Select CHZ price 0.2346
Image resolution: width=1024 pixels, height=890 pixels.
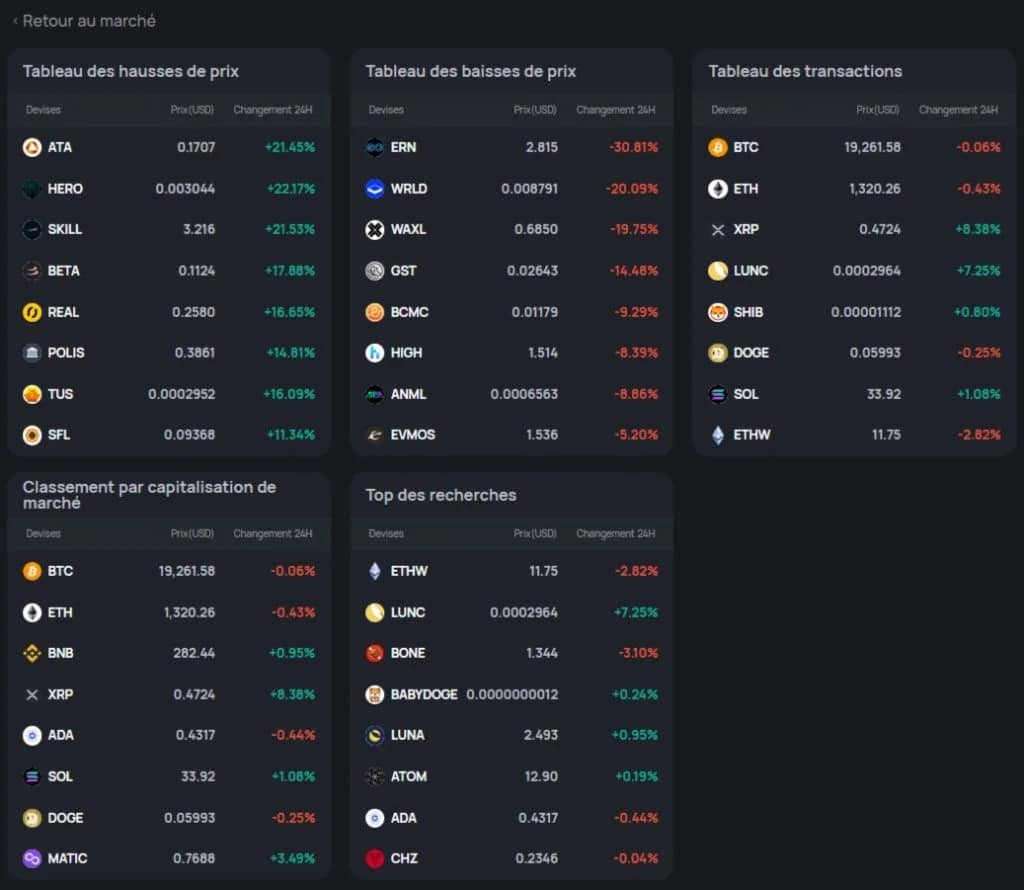[537, 859]
